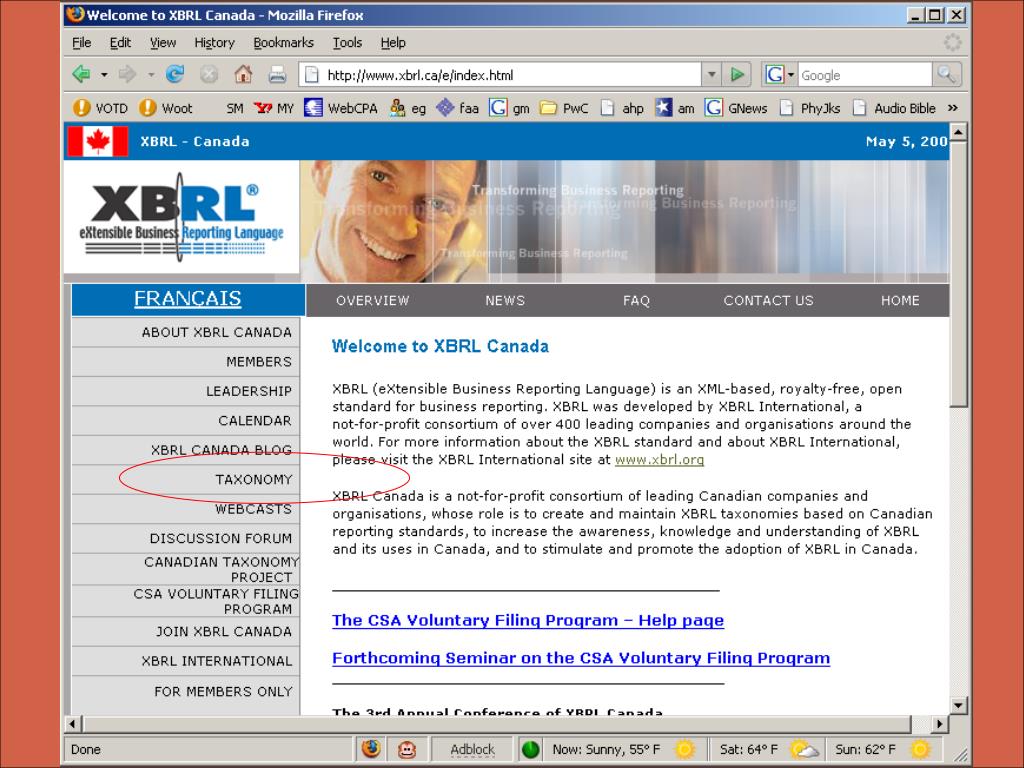Click the Stop loading icon
This screenshot has height=768, width=1024.
[x=208, y=74]
